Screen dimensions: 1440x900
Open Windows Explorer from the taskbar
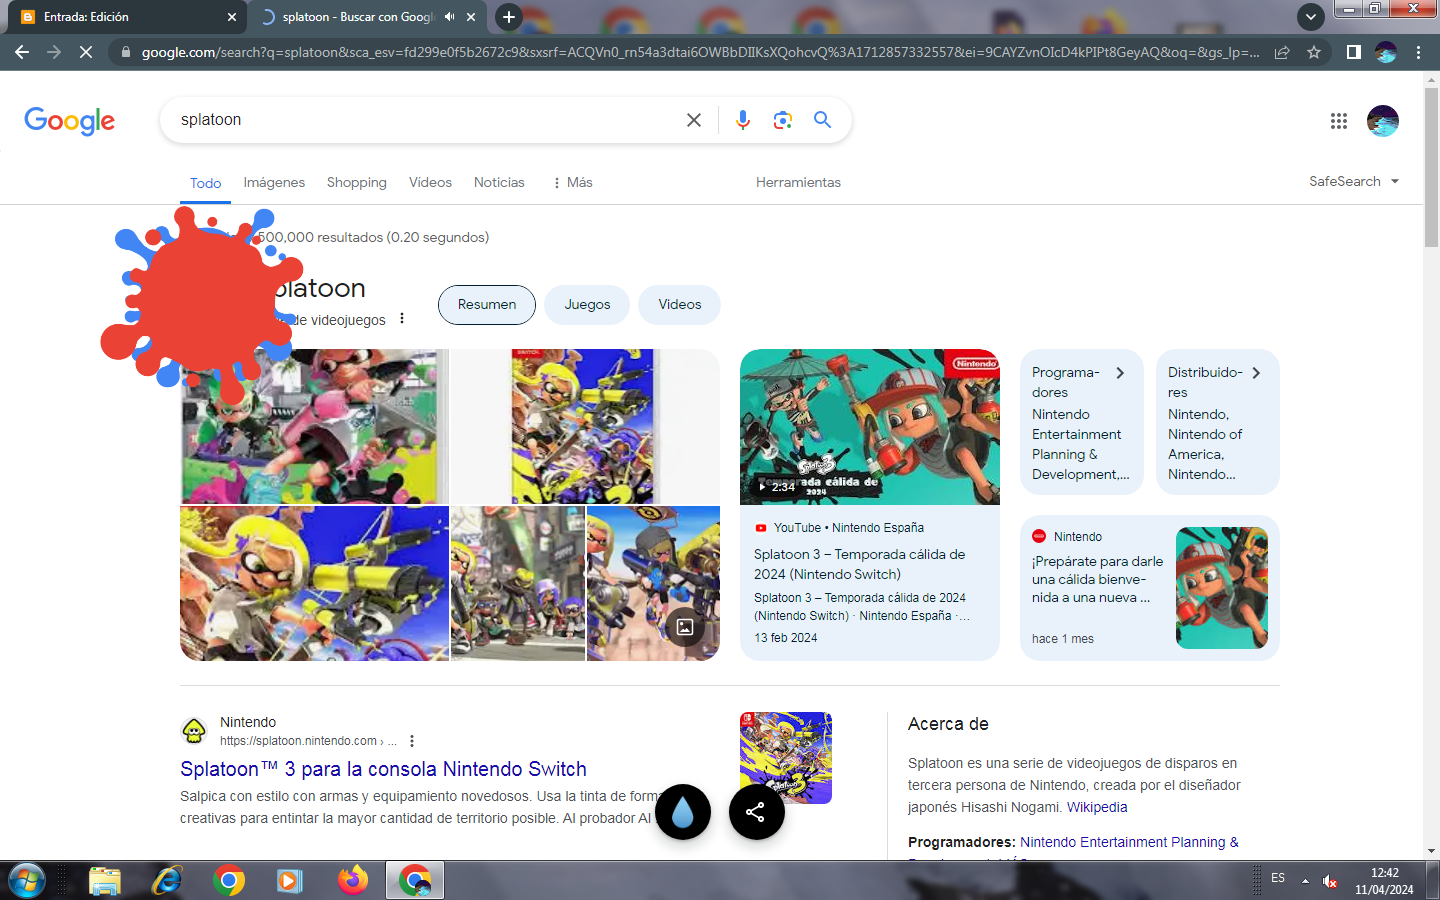(x=105, y=881)
